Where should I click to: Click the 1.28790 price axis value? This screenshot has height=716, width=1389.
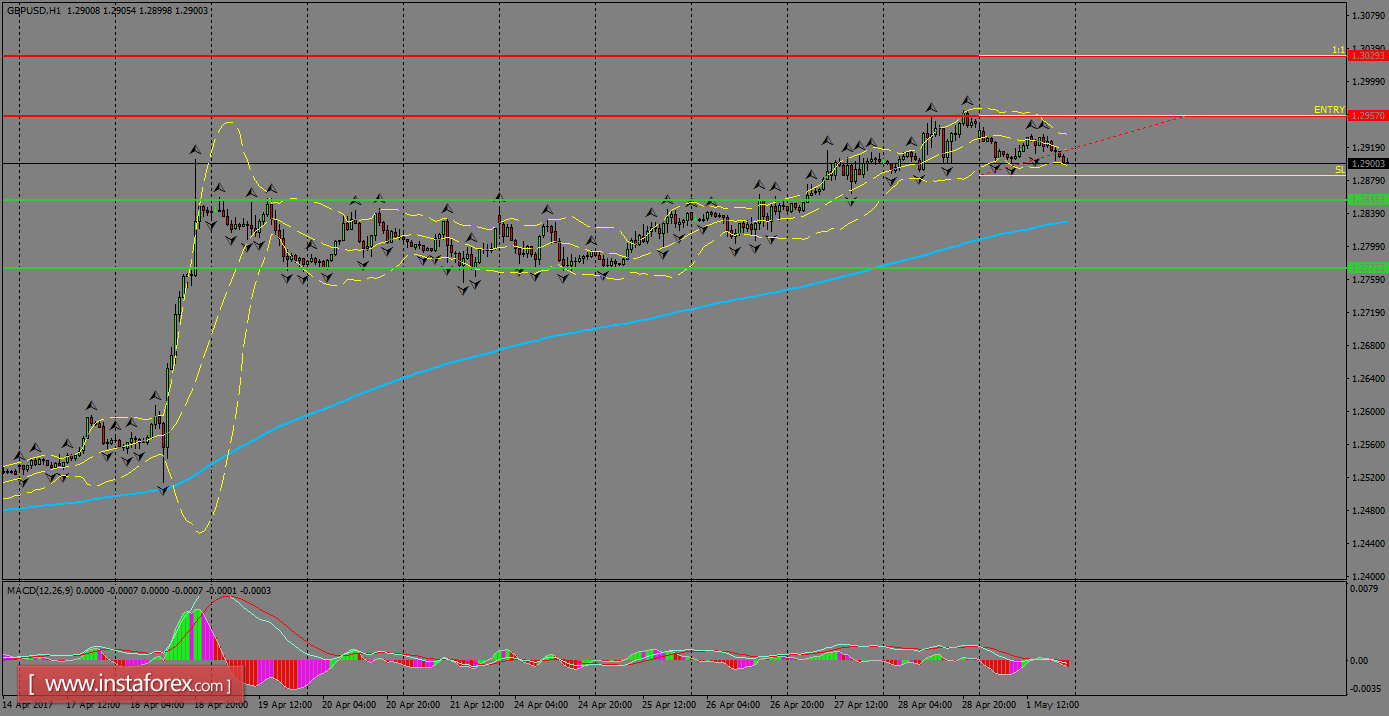1367,181
